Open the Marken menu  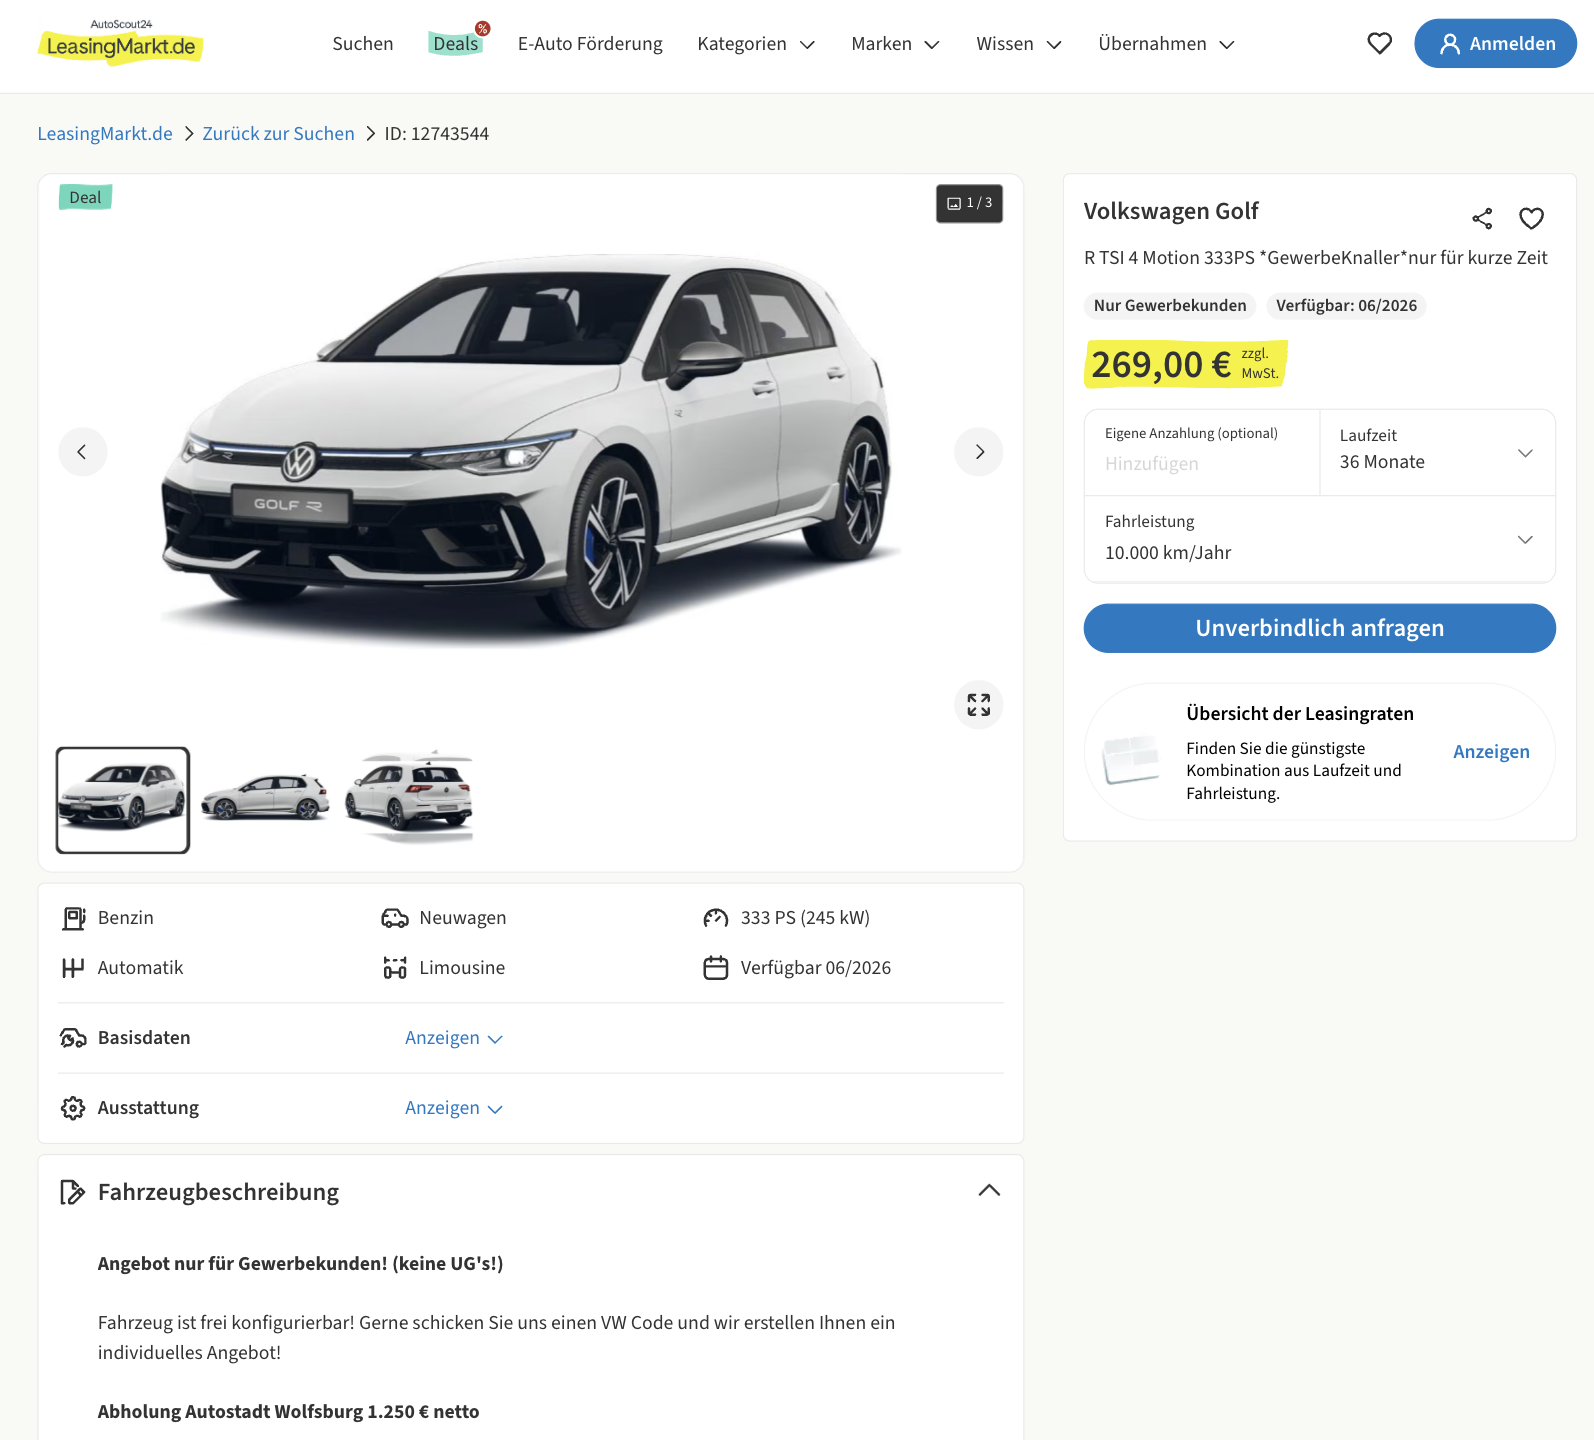pyautogui.click(x=895, y=44)
